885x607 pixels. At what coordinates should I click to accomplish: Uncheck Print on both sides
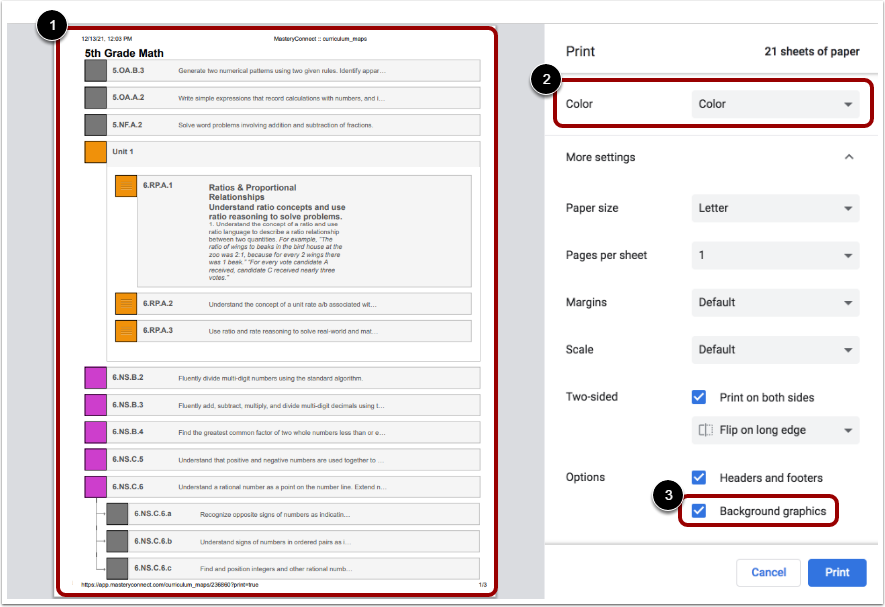(x=699, y=397)
